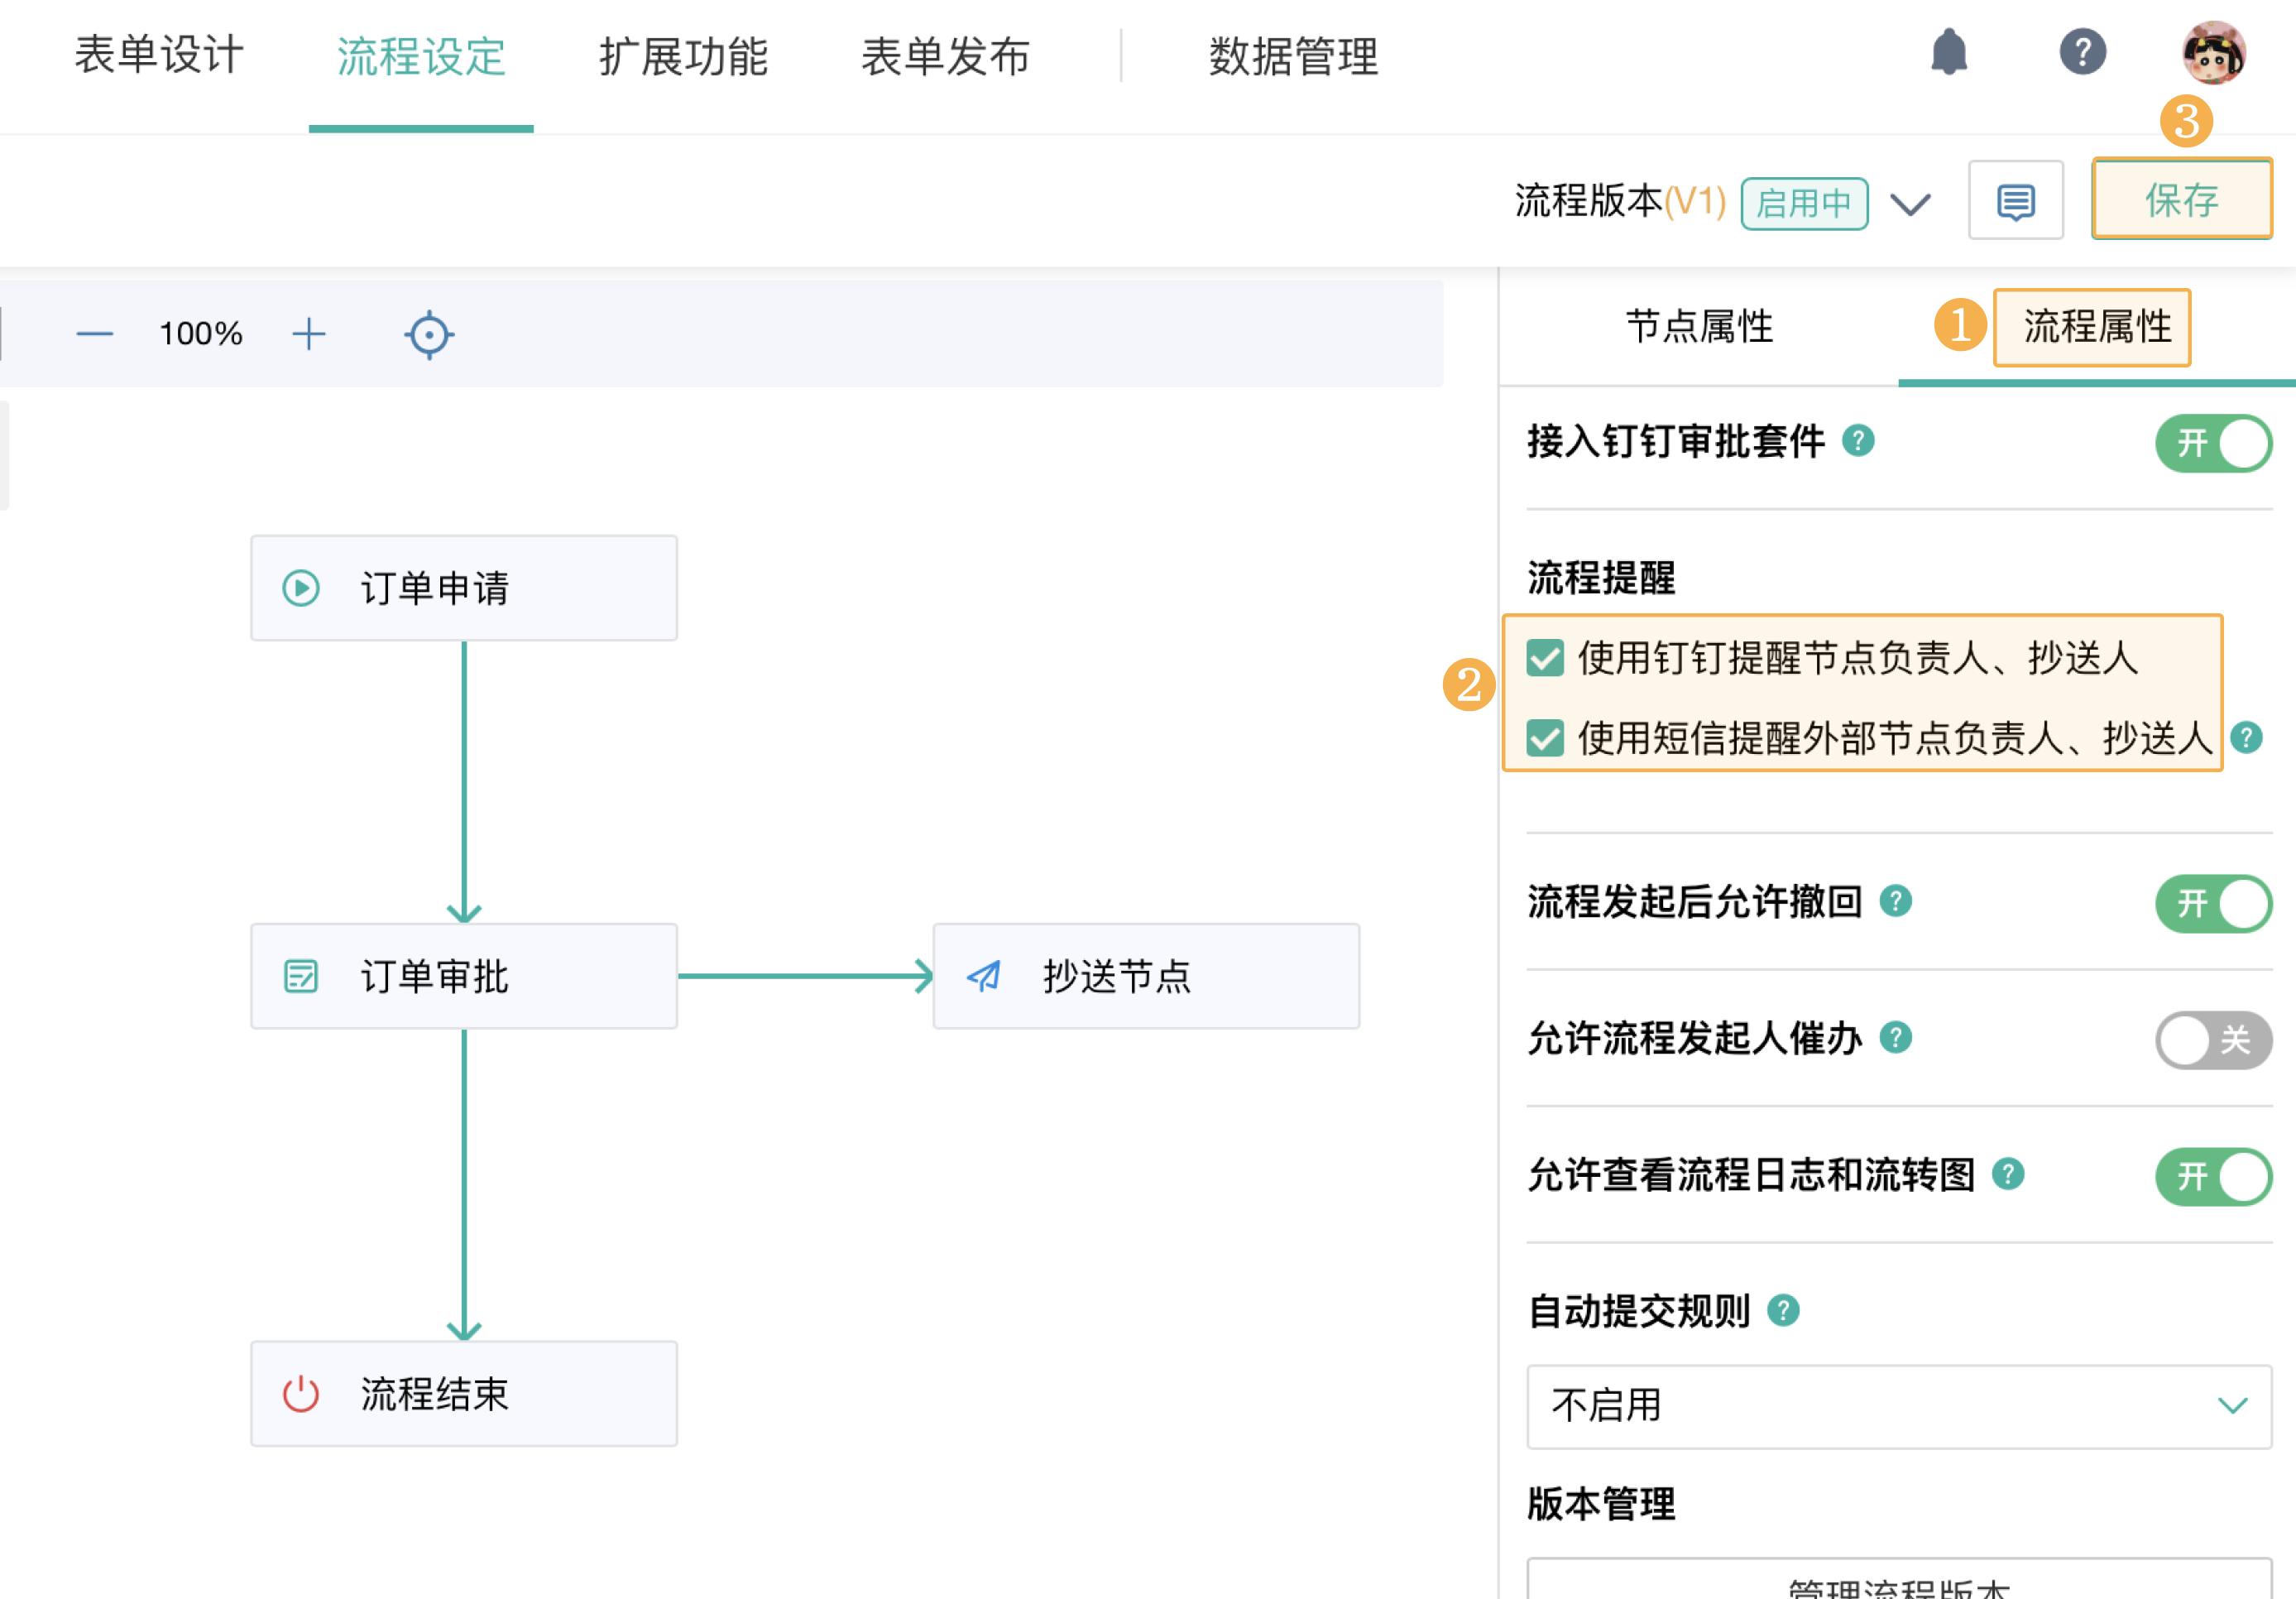2296x1599 pixels.
Task: Select the paper plane icon on 抄送节点
Action: pos(984,977)
